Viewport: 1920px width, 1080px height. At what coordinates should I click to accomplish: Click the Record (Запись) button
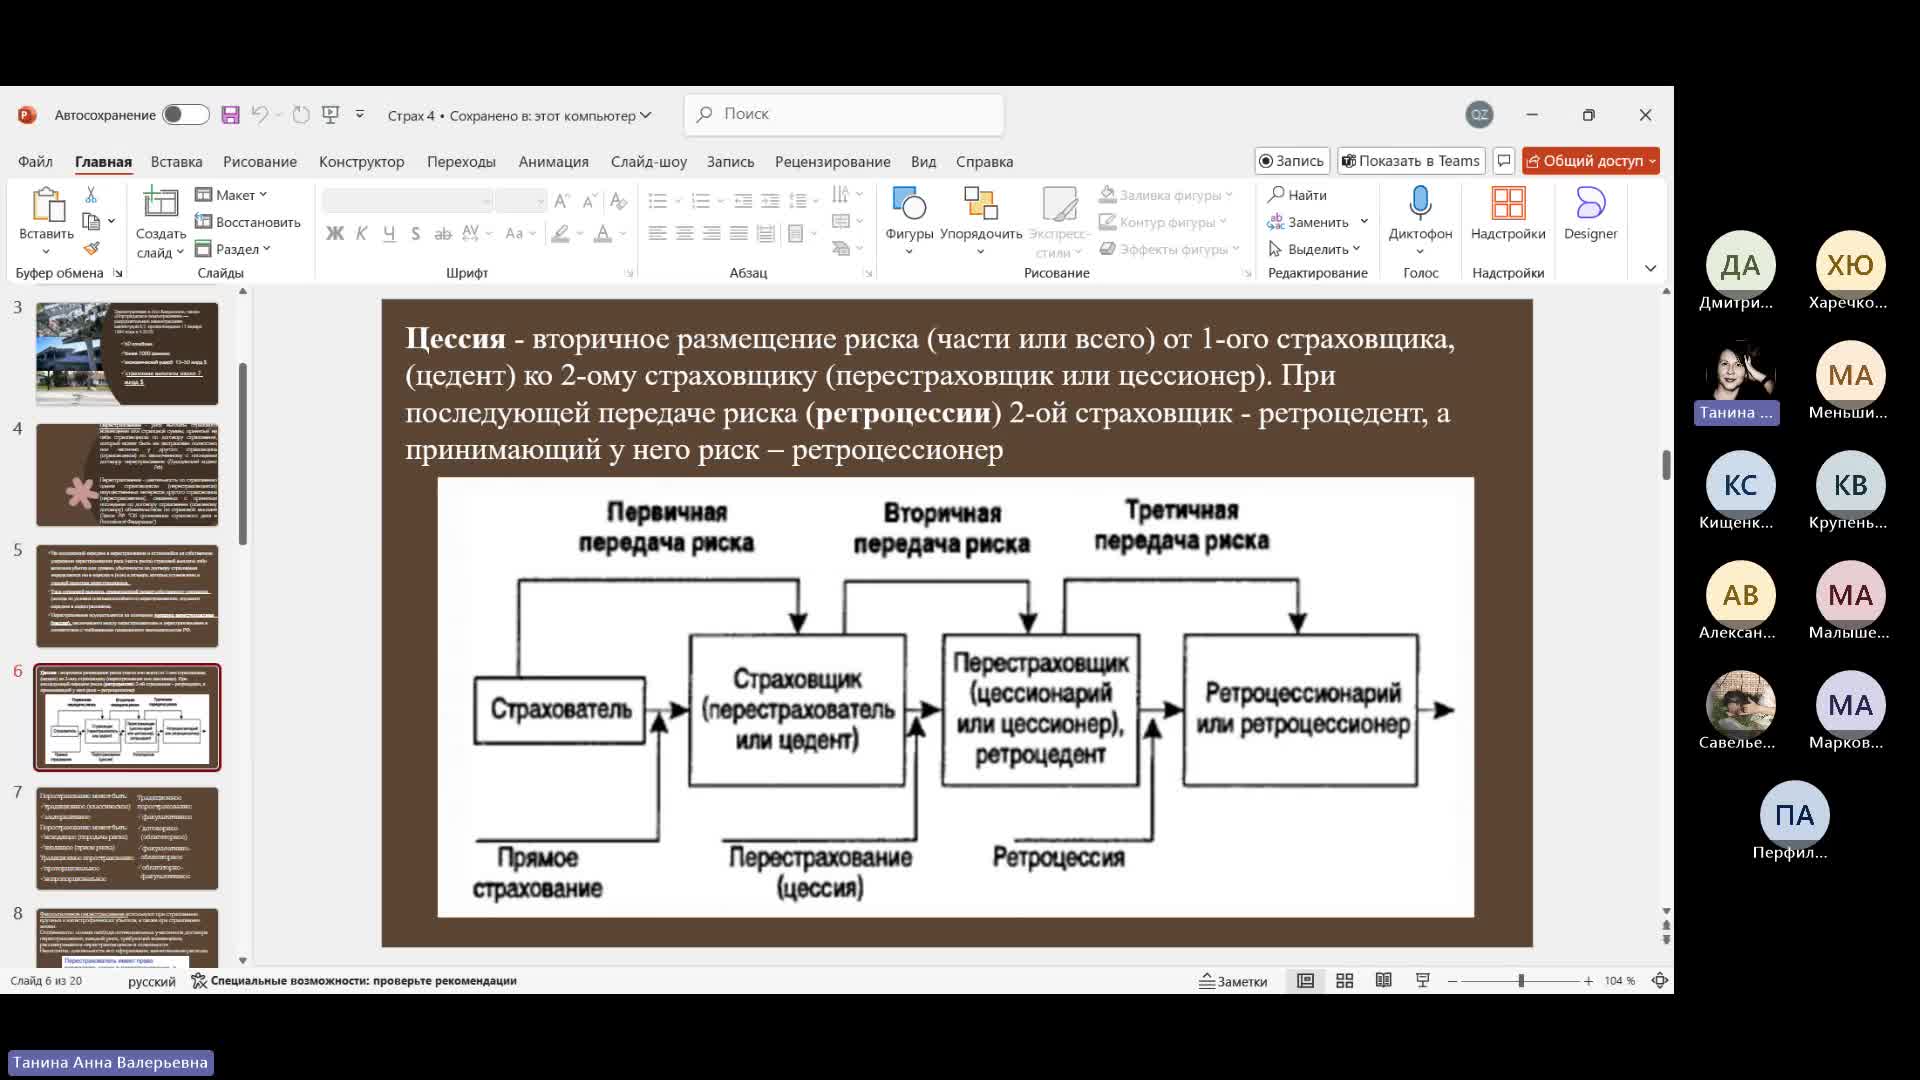(x=1291, y=161)
